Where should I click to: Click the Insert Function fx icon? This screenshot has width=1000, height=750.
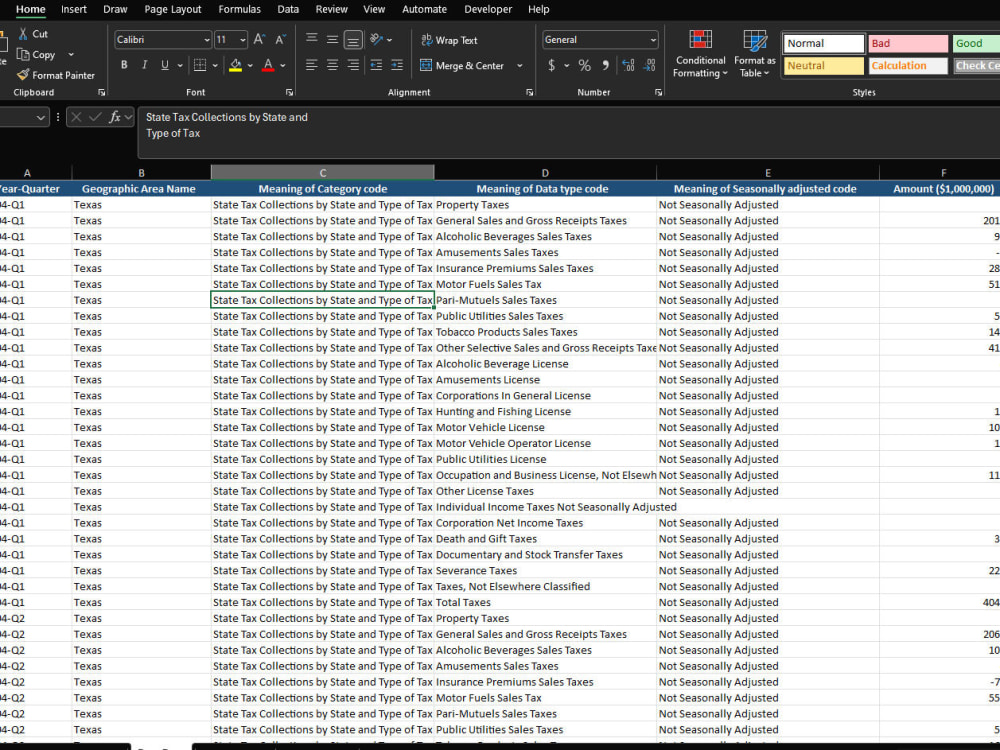tap(115, 117)
